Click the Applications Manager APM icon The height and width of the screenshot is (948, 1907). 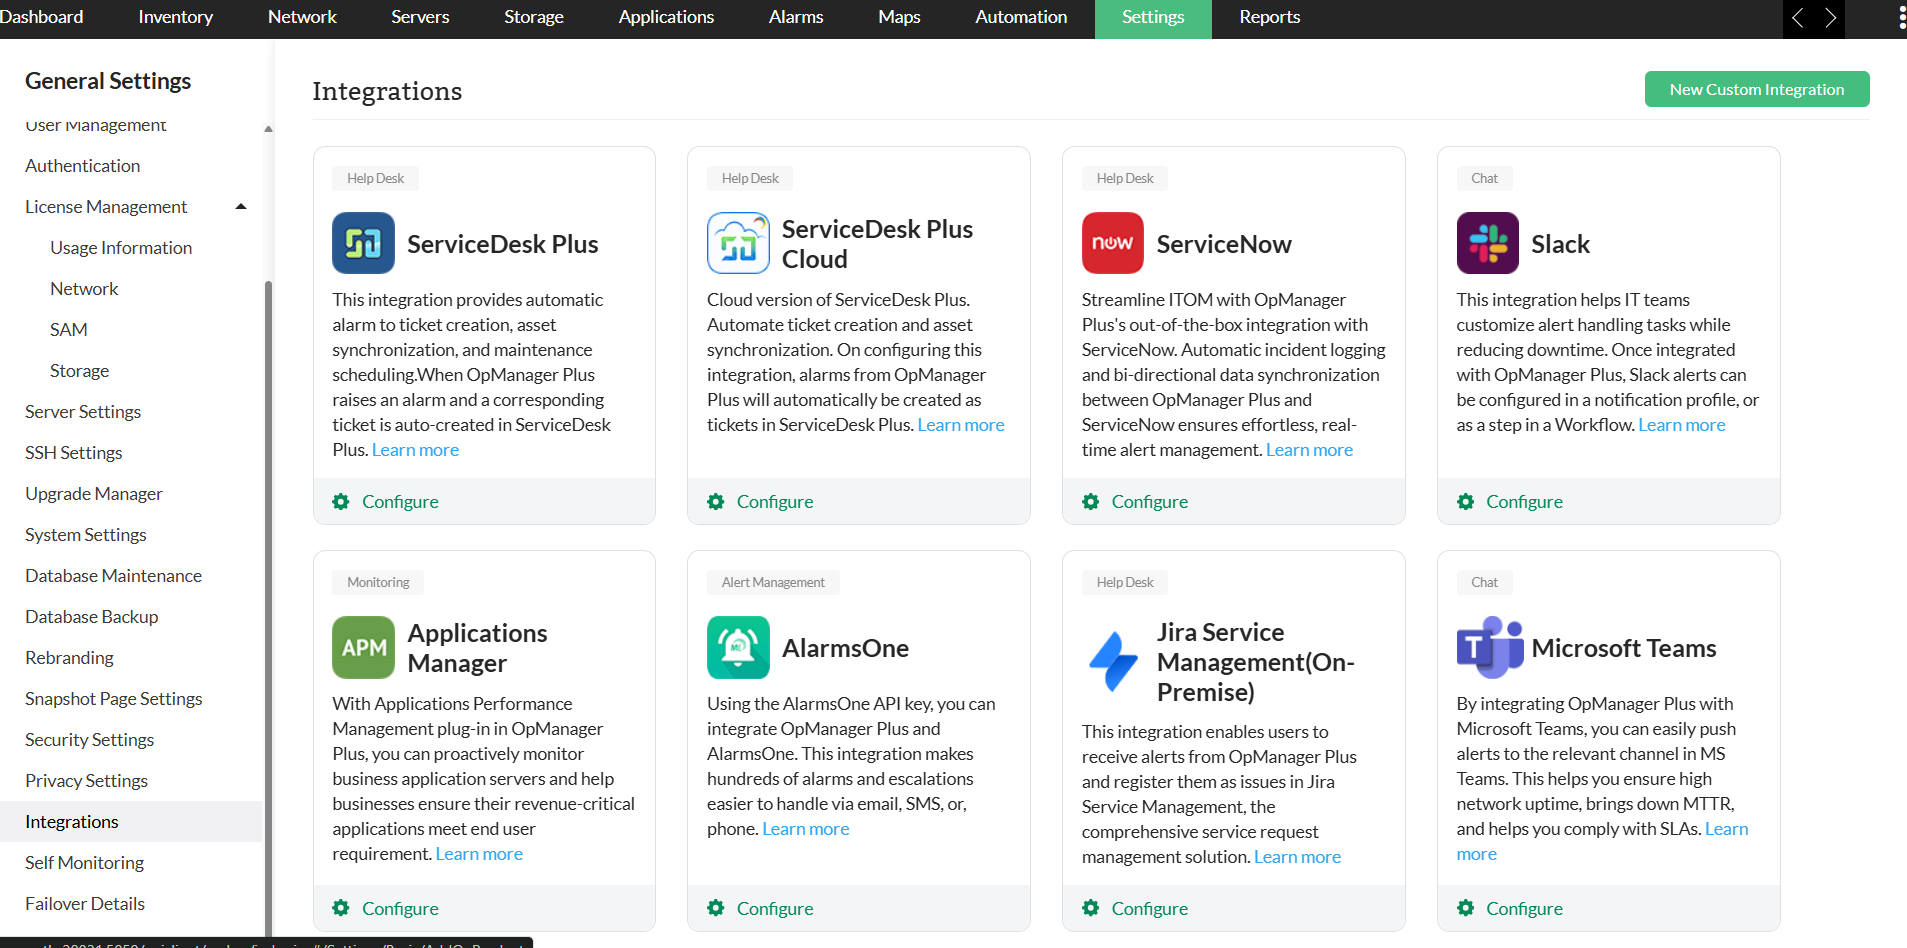pyautogui.click(x=363, y=647)
